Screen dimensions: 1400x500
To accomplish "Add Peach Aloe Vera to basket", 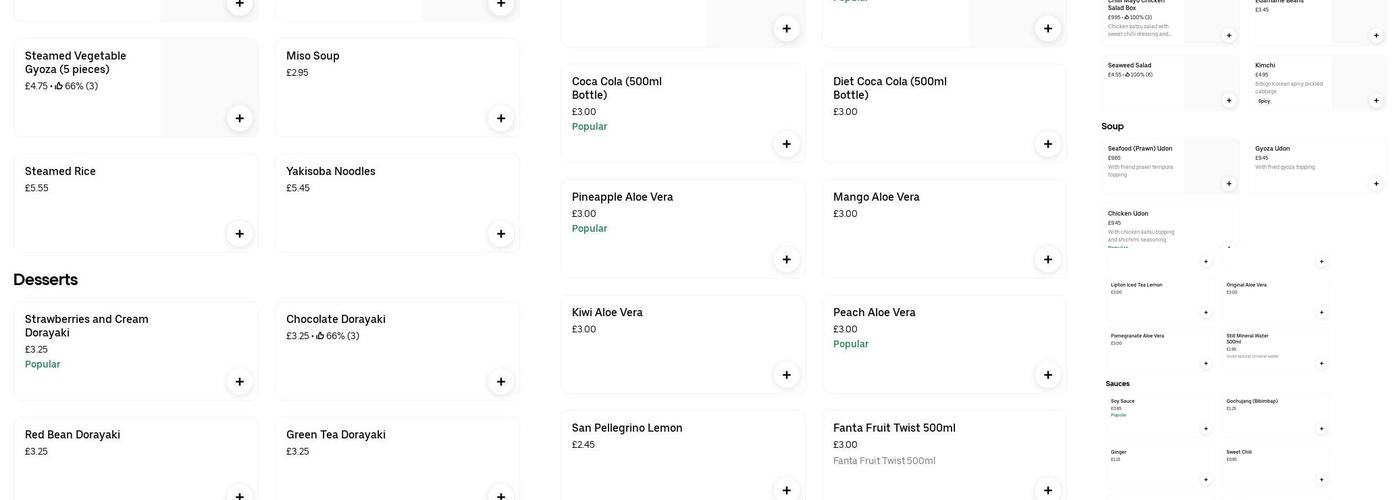I will [x=1048, y=375].
